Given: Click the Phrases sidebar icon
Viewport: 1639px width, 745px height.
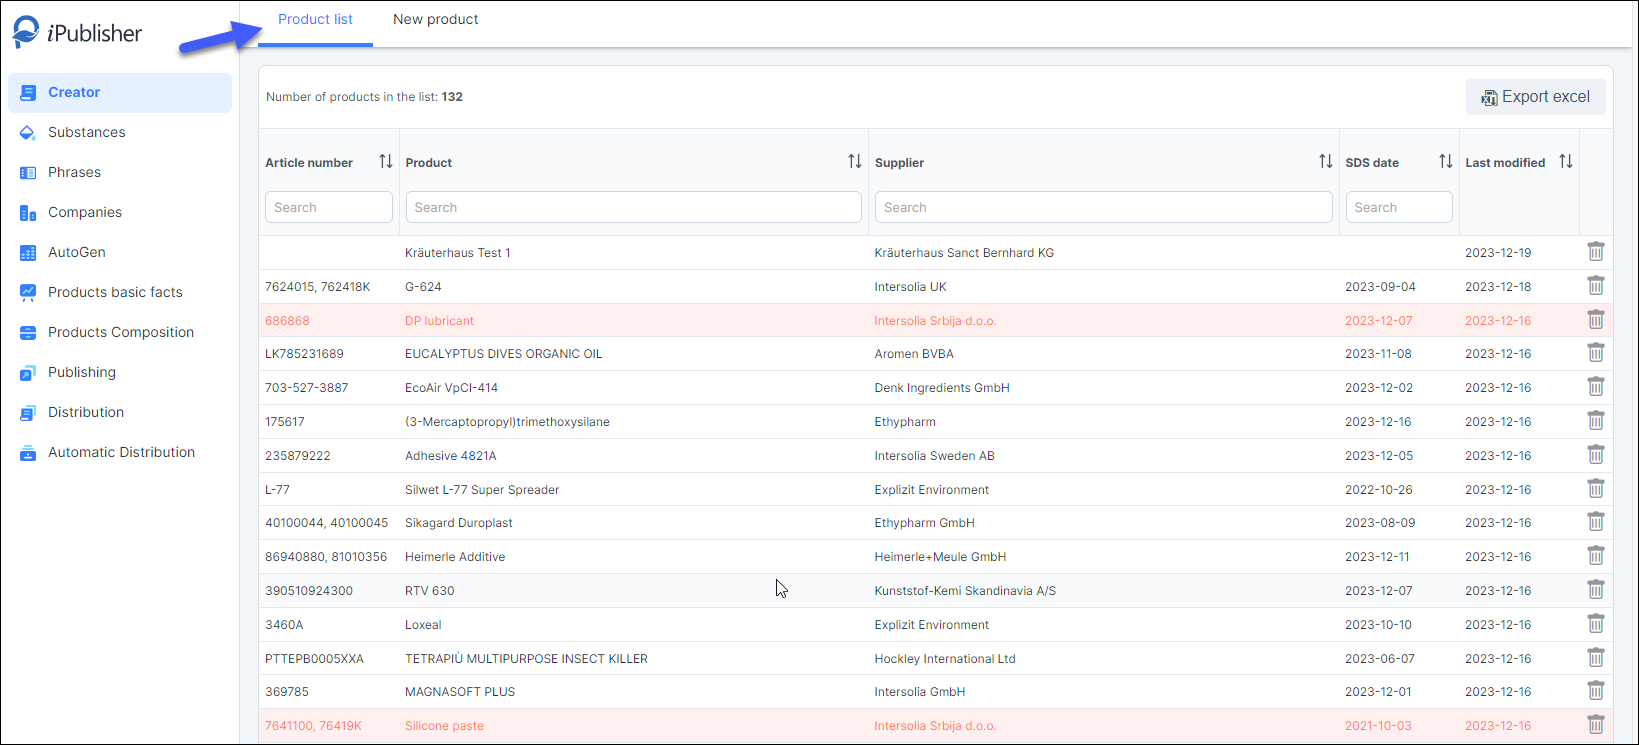Looking at the screenshot, I should pos(28,172).
